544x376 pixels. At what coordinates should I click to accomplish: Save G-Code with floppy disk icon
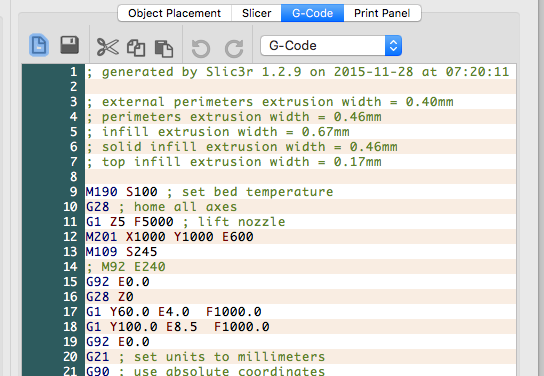[69, 45]
